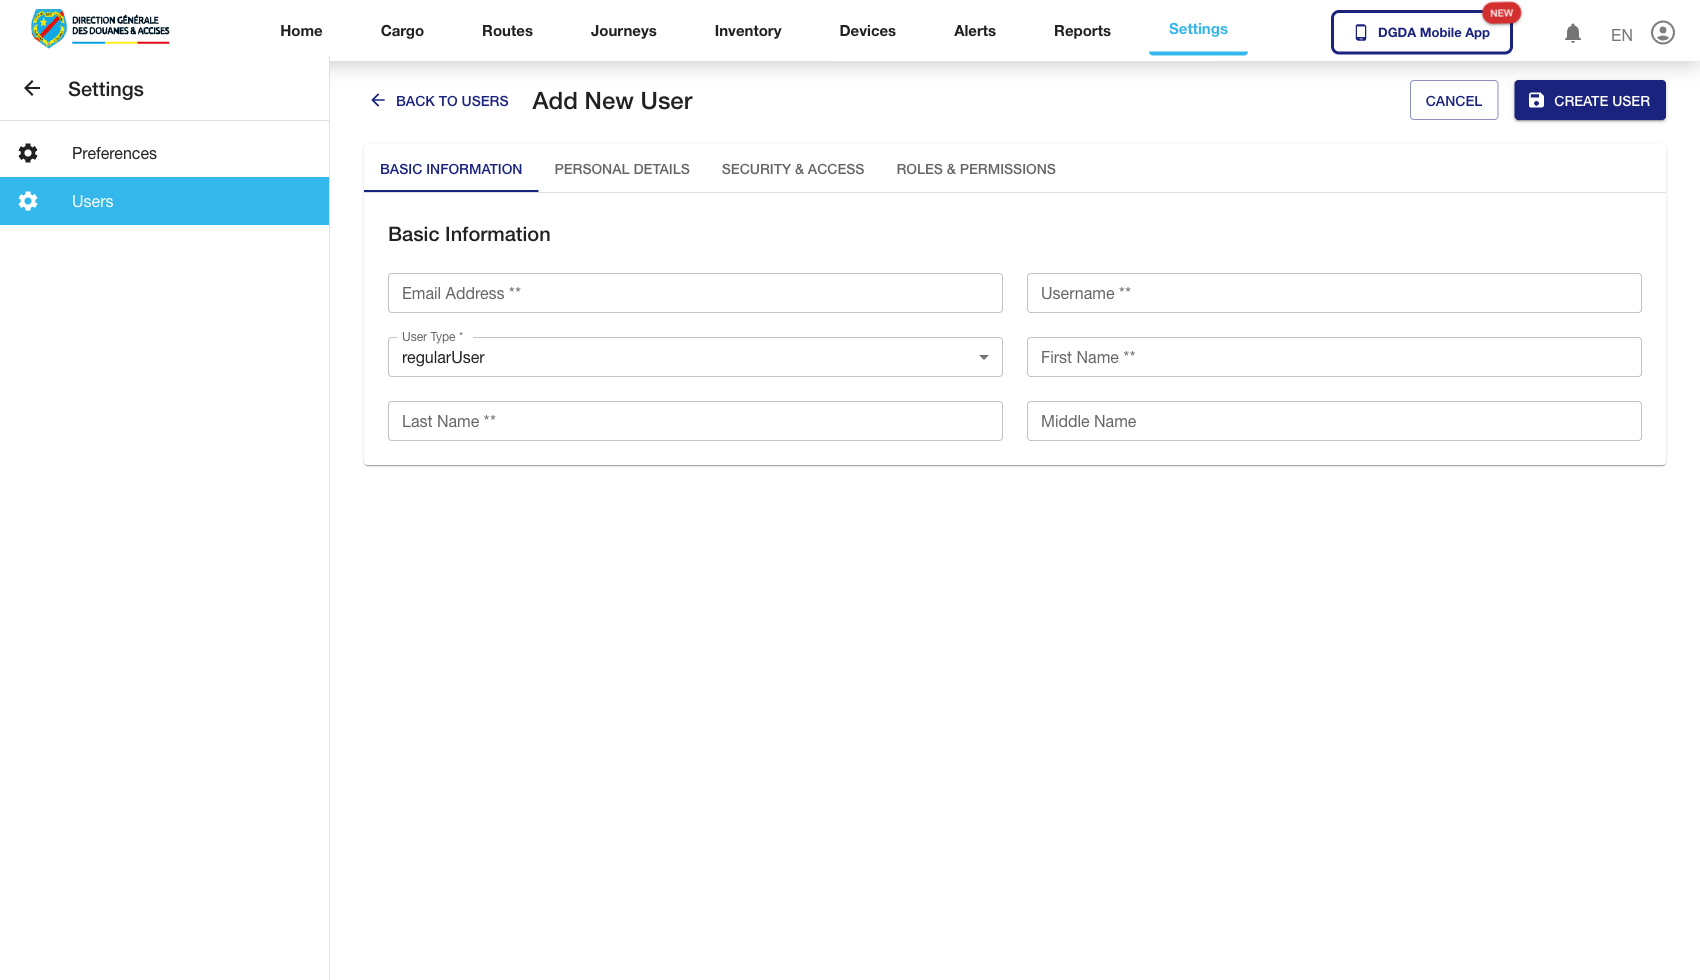Navigate to the Security & Access tab
Screen dimensions: 1700x980
pyautogui.click(x=792, y=169)
